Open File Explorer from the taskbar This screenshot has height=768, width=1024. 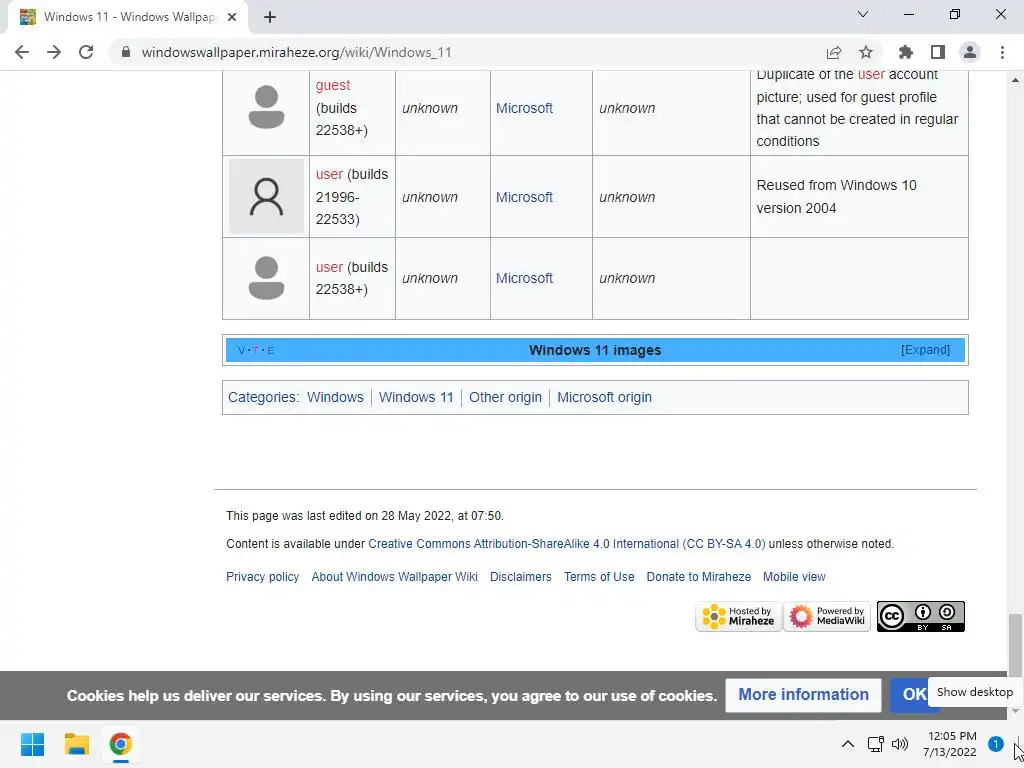(76, 744)
